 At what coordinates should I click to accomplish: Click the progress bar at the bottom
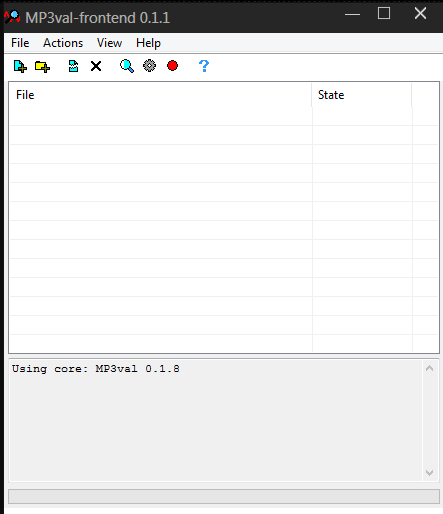(x=224, y=496)
